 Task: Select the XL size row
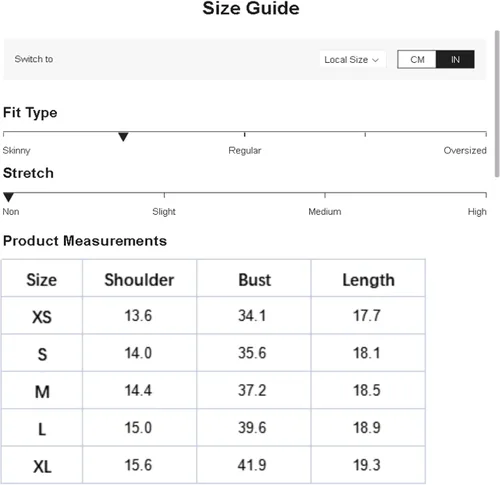tap(213, 465)
